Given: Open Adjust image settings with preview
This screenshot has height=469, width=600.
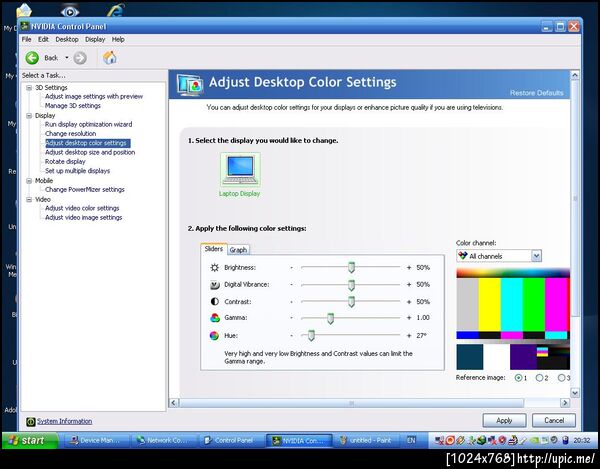Looking at the screenshot, I should pyautogui.click(x=94, y=96).
